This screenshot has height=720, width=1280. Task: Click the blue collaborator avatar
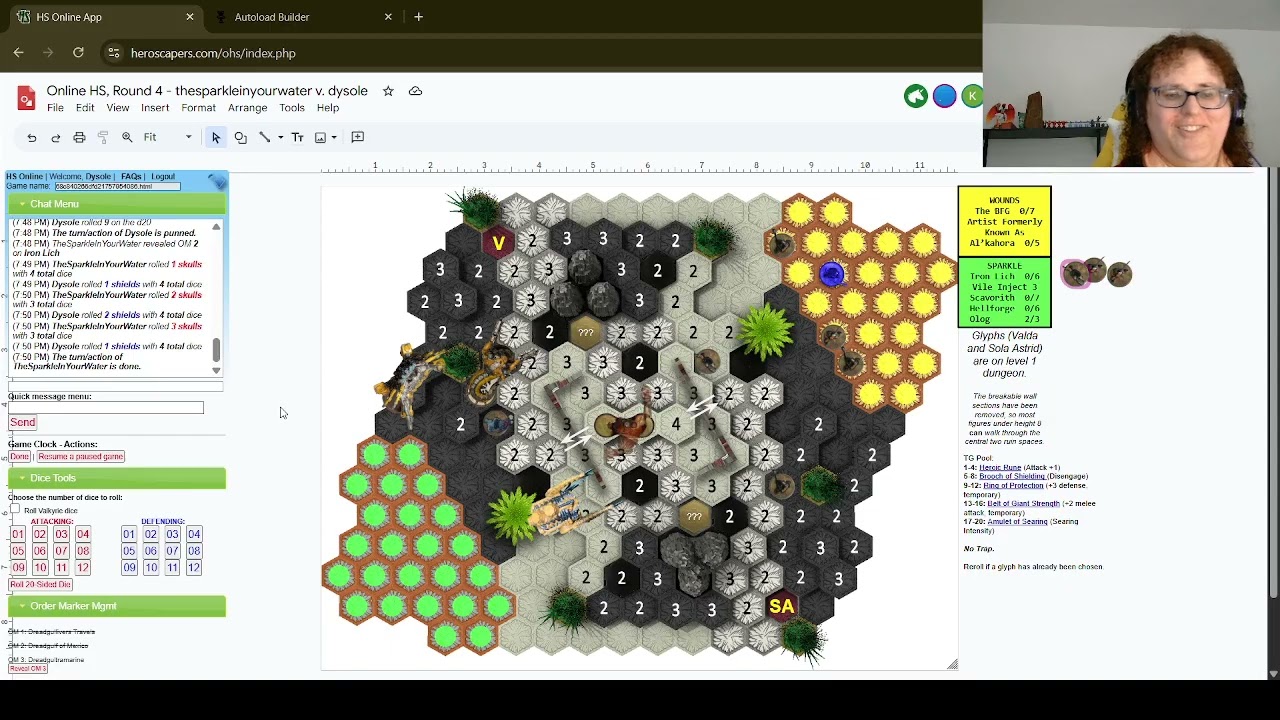point(944,96)
